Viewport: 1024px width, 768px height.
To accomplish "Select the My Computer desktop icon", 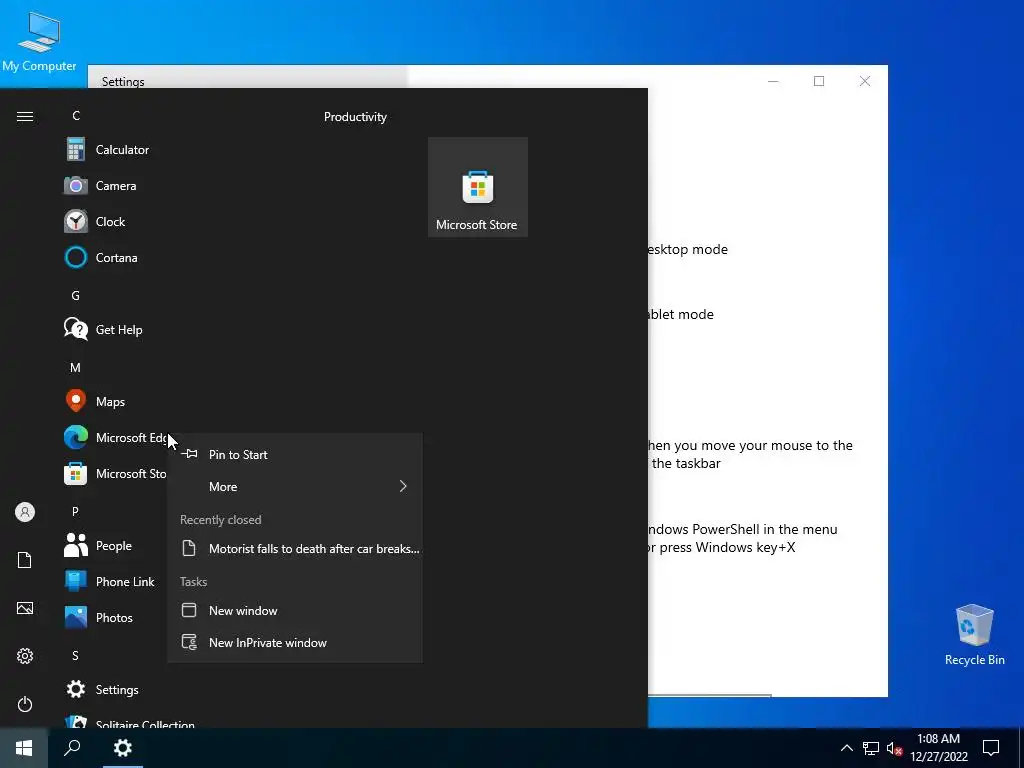I will coord(39,41).
